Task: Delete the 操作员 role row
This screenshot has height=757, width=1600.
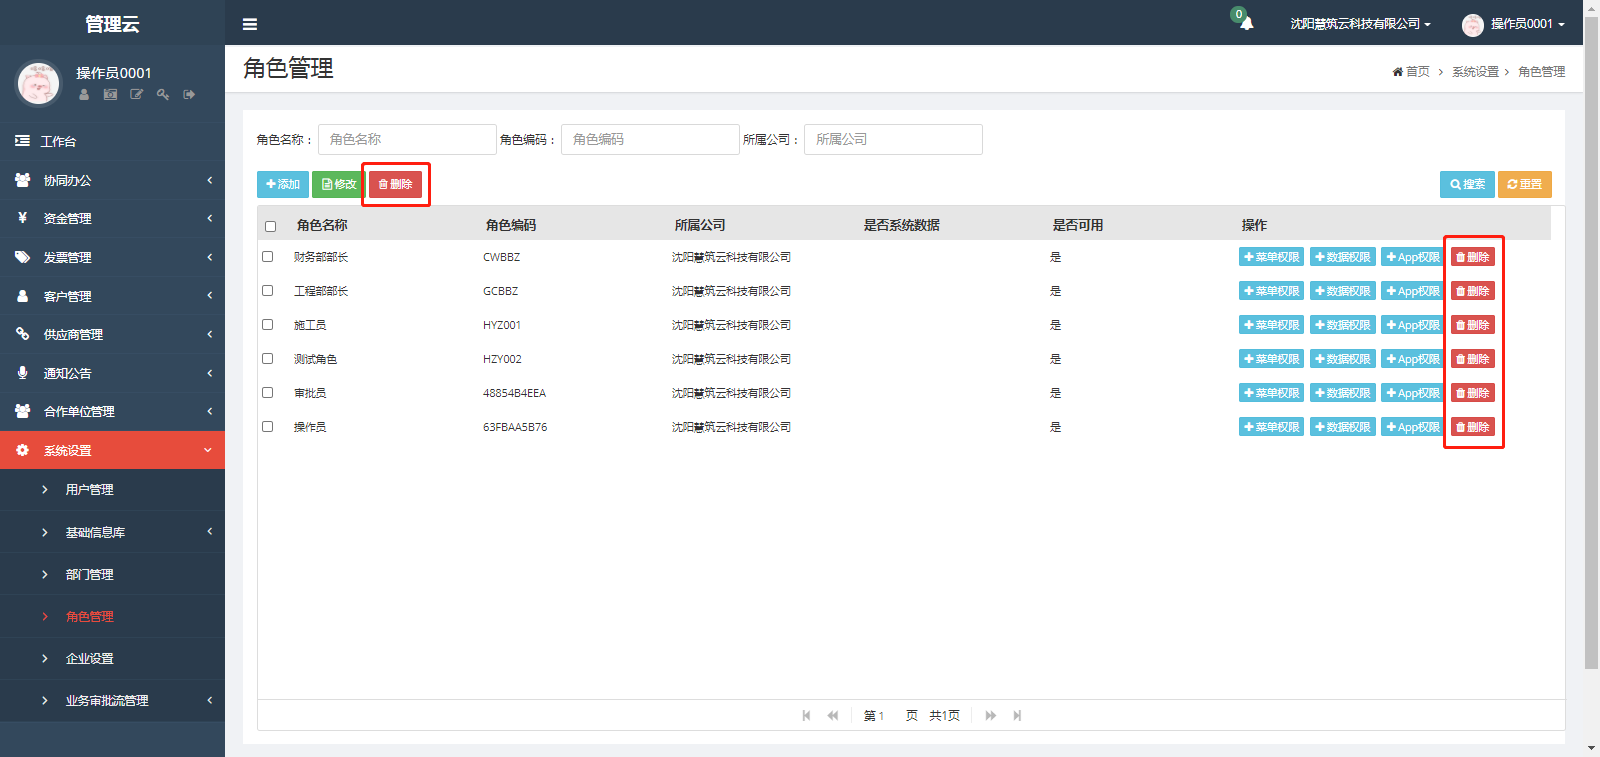Action: [x=1473, y=427]
